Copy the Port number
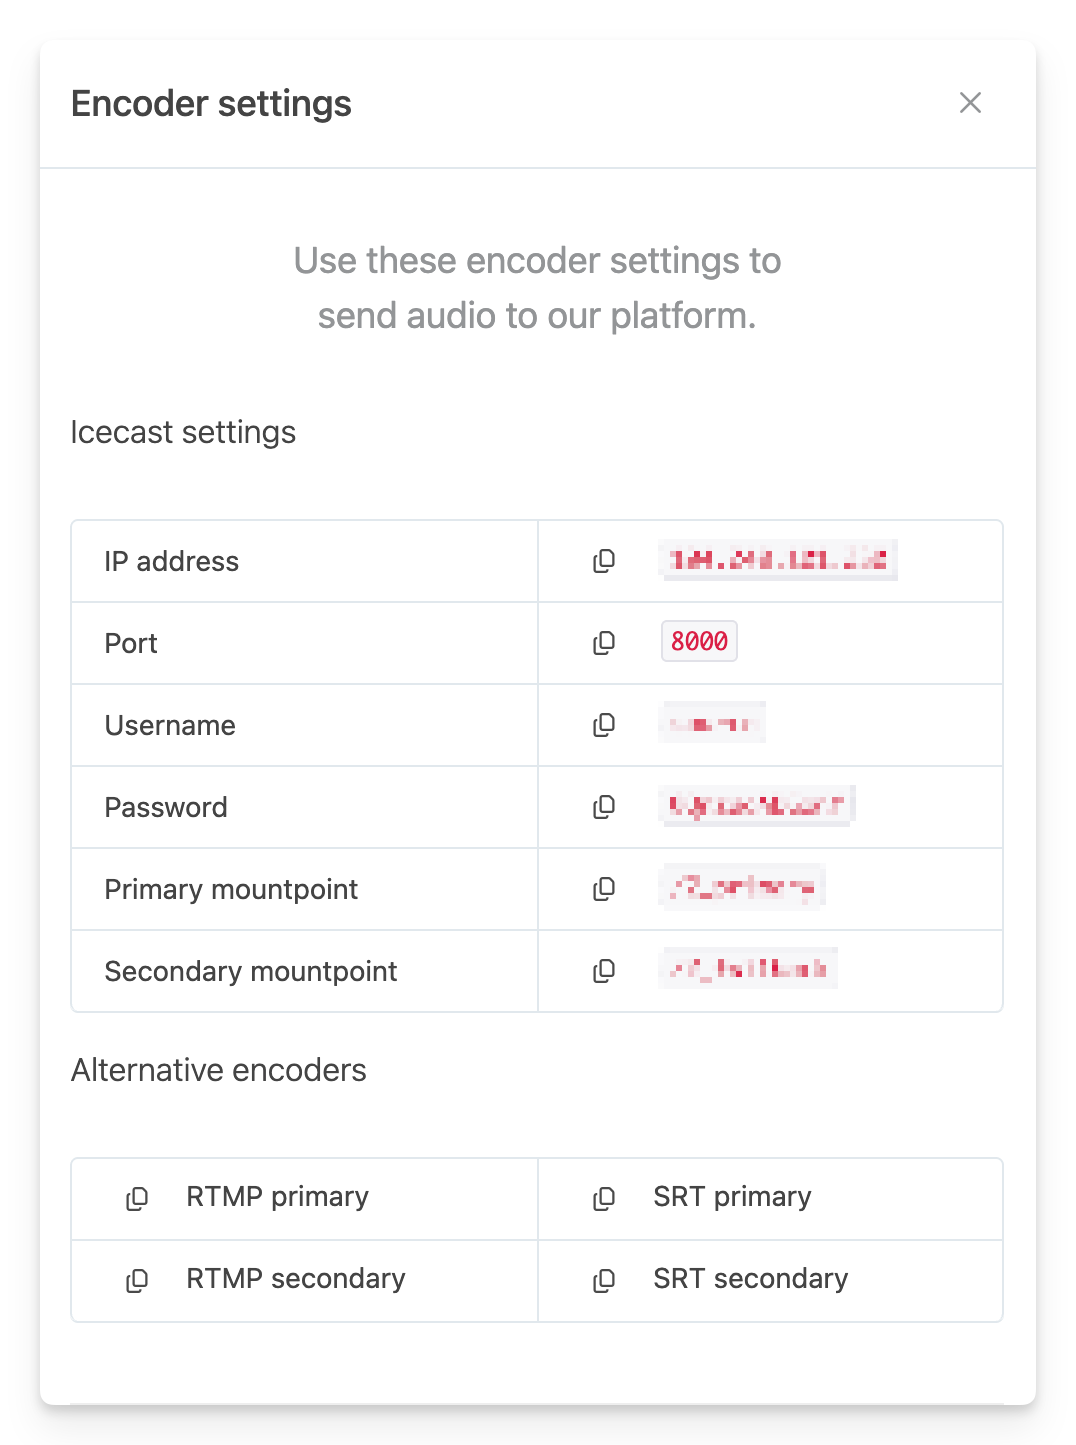This screenshot has height=1445, width=1076. point(604,643)
